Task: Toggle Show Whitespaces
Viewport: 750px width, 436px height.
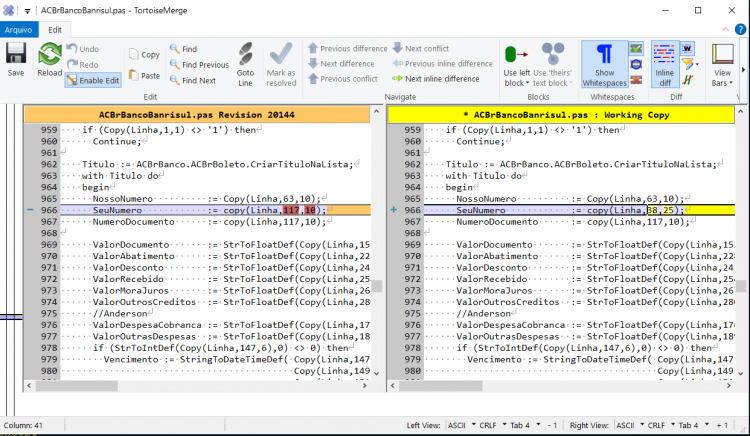Action: [605, 65]
